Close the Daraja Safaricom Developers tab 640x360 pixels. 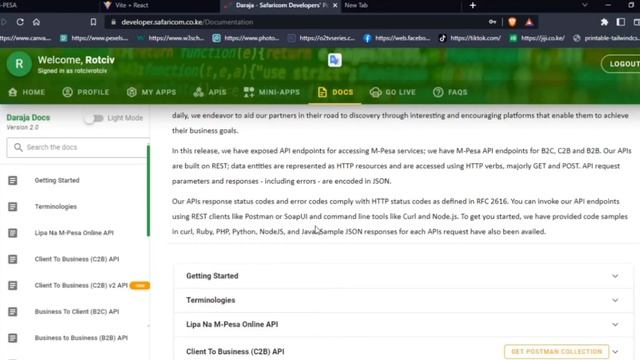[x=335, y=5]
